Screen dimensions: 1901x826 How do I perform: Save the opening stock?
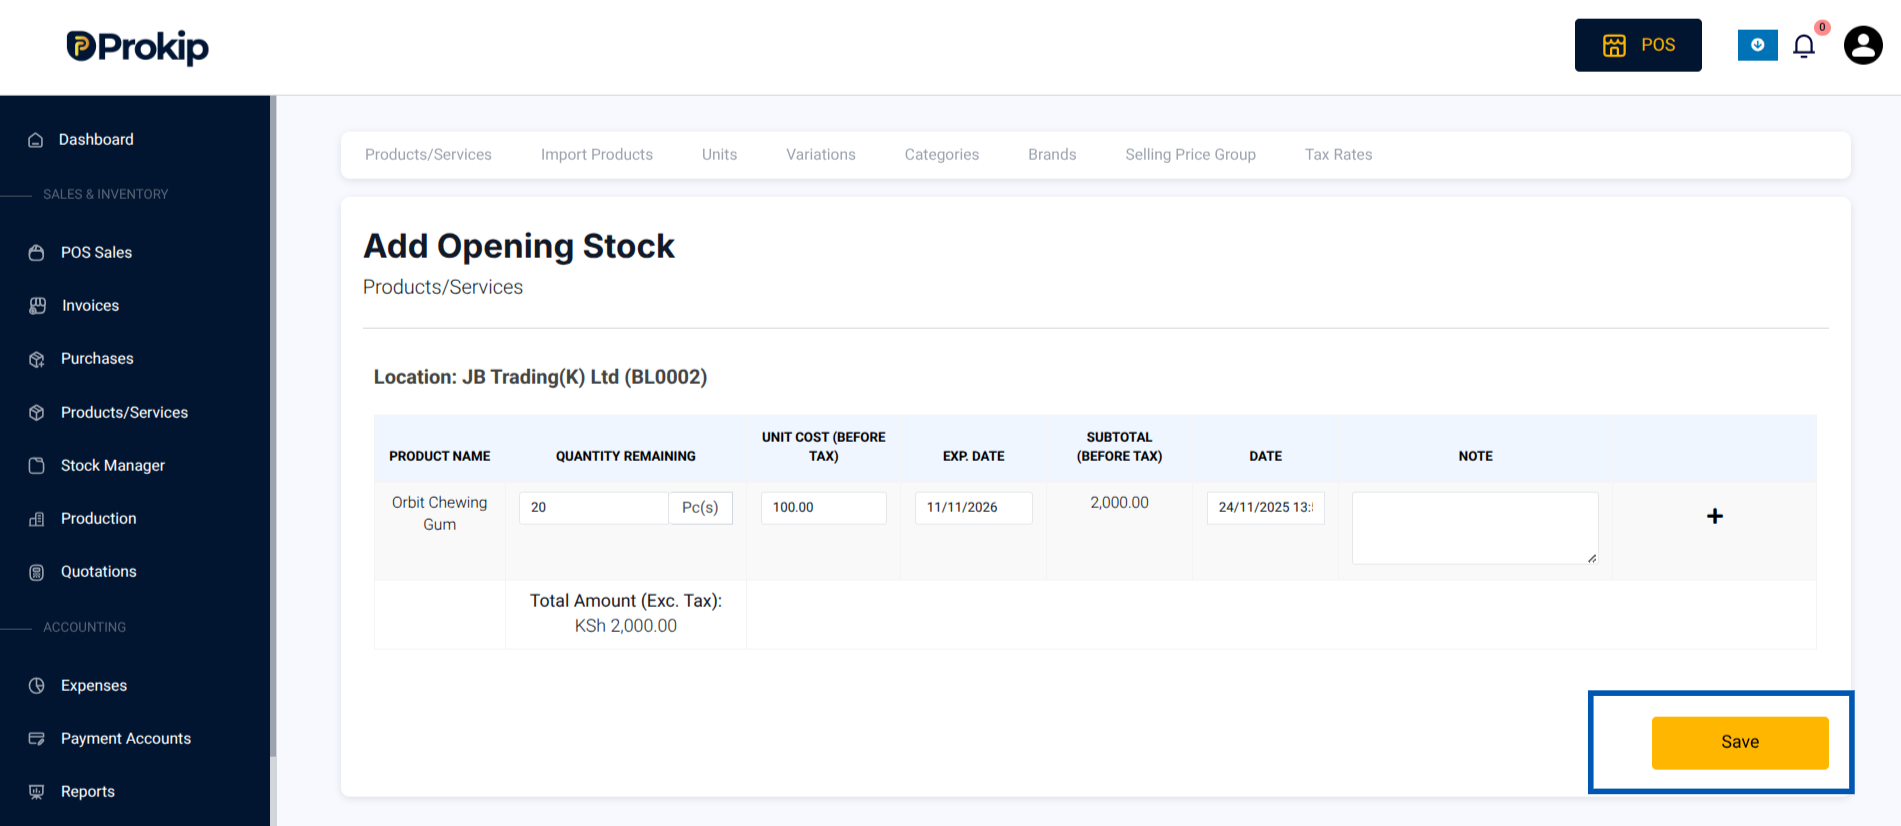[x=1740, y=742]
